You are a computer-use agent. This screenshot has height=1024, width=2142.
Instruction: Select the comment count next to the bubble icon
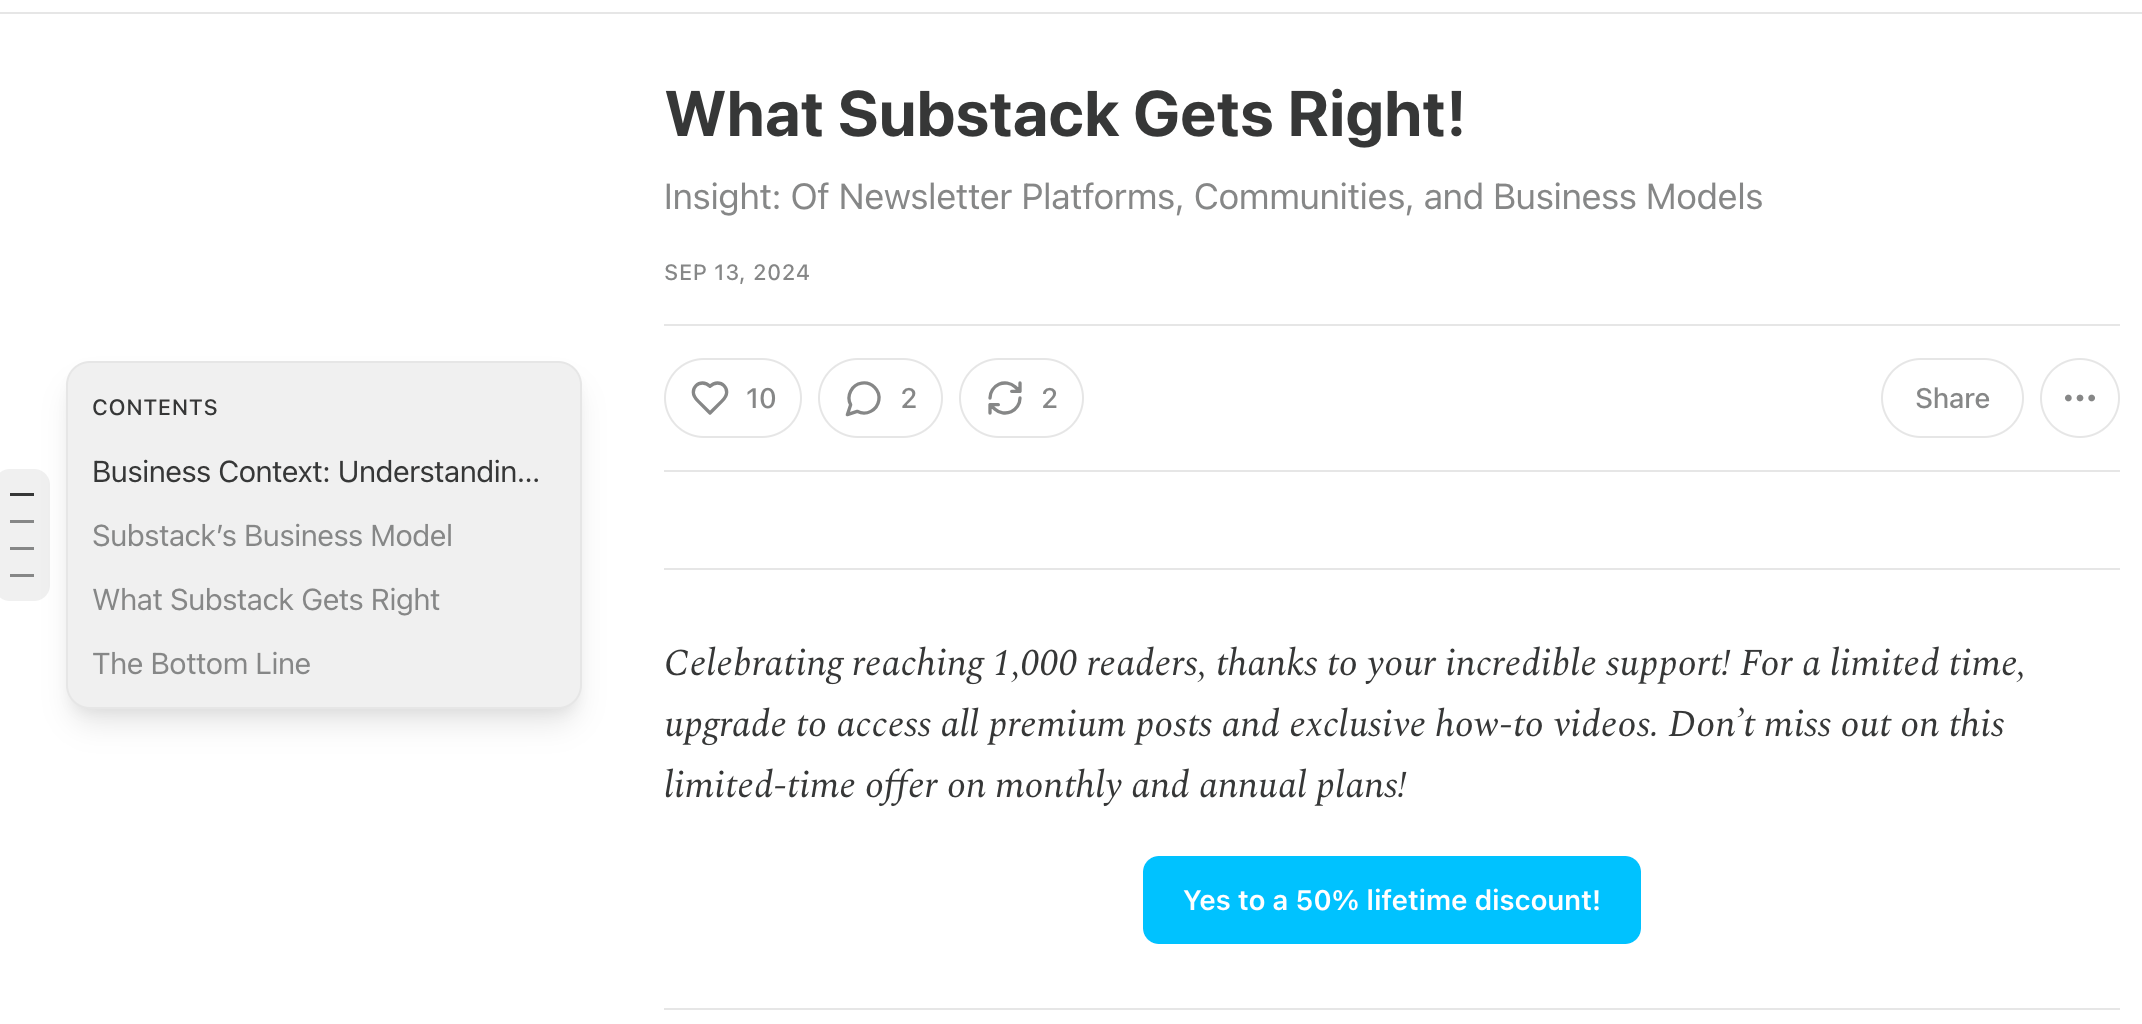click(x=906, y=397)
